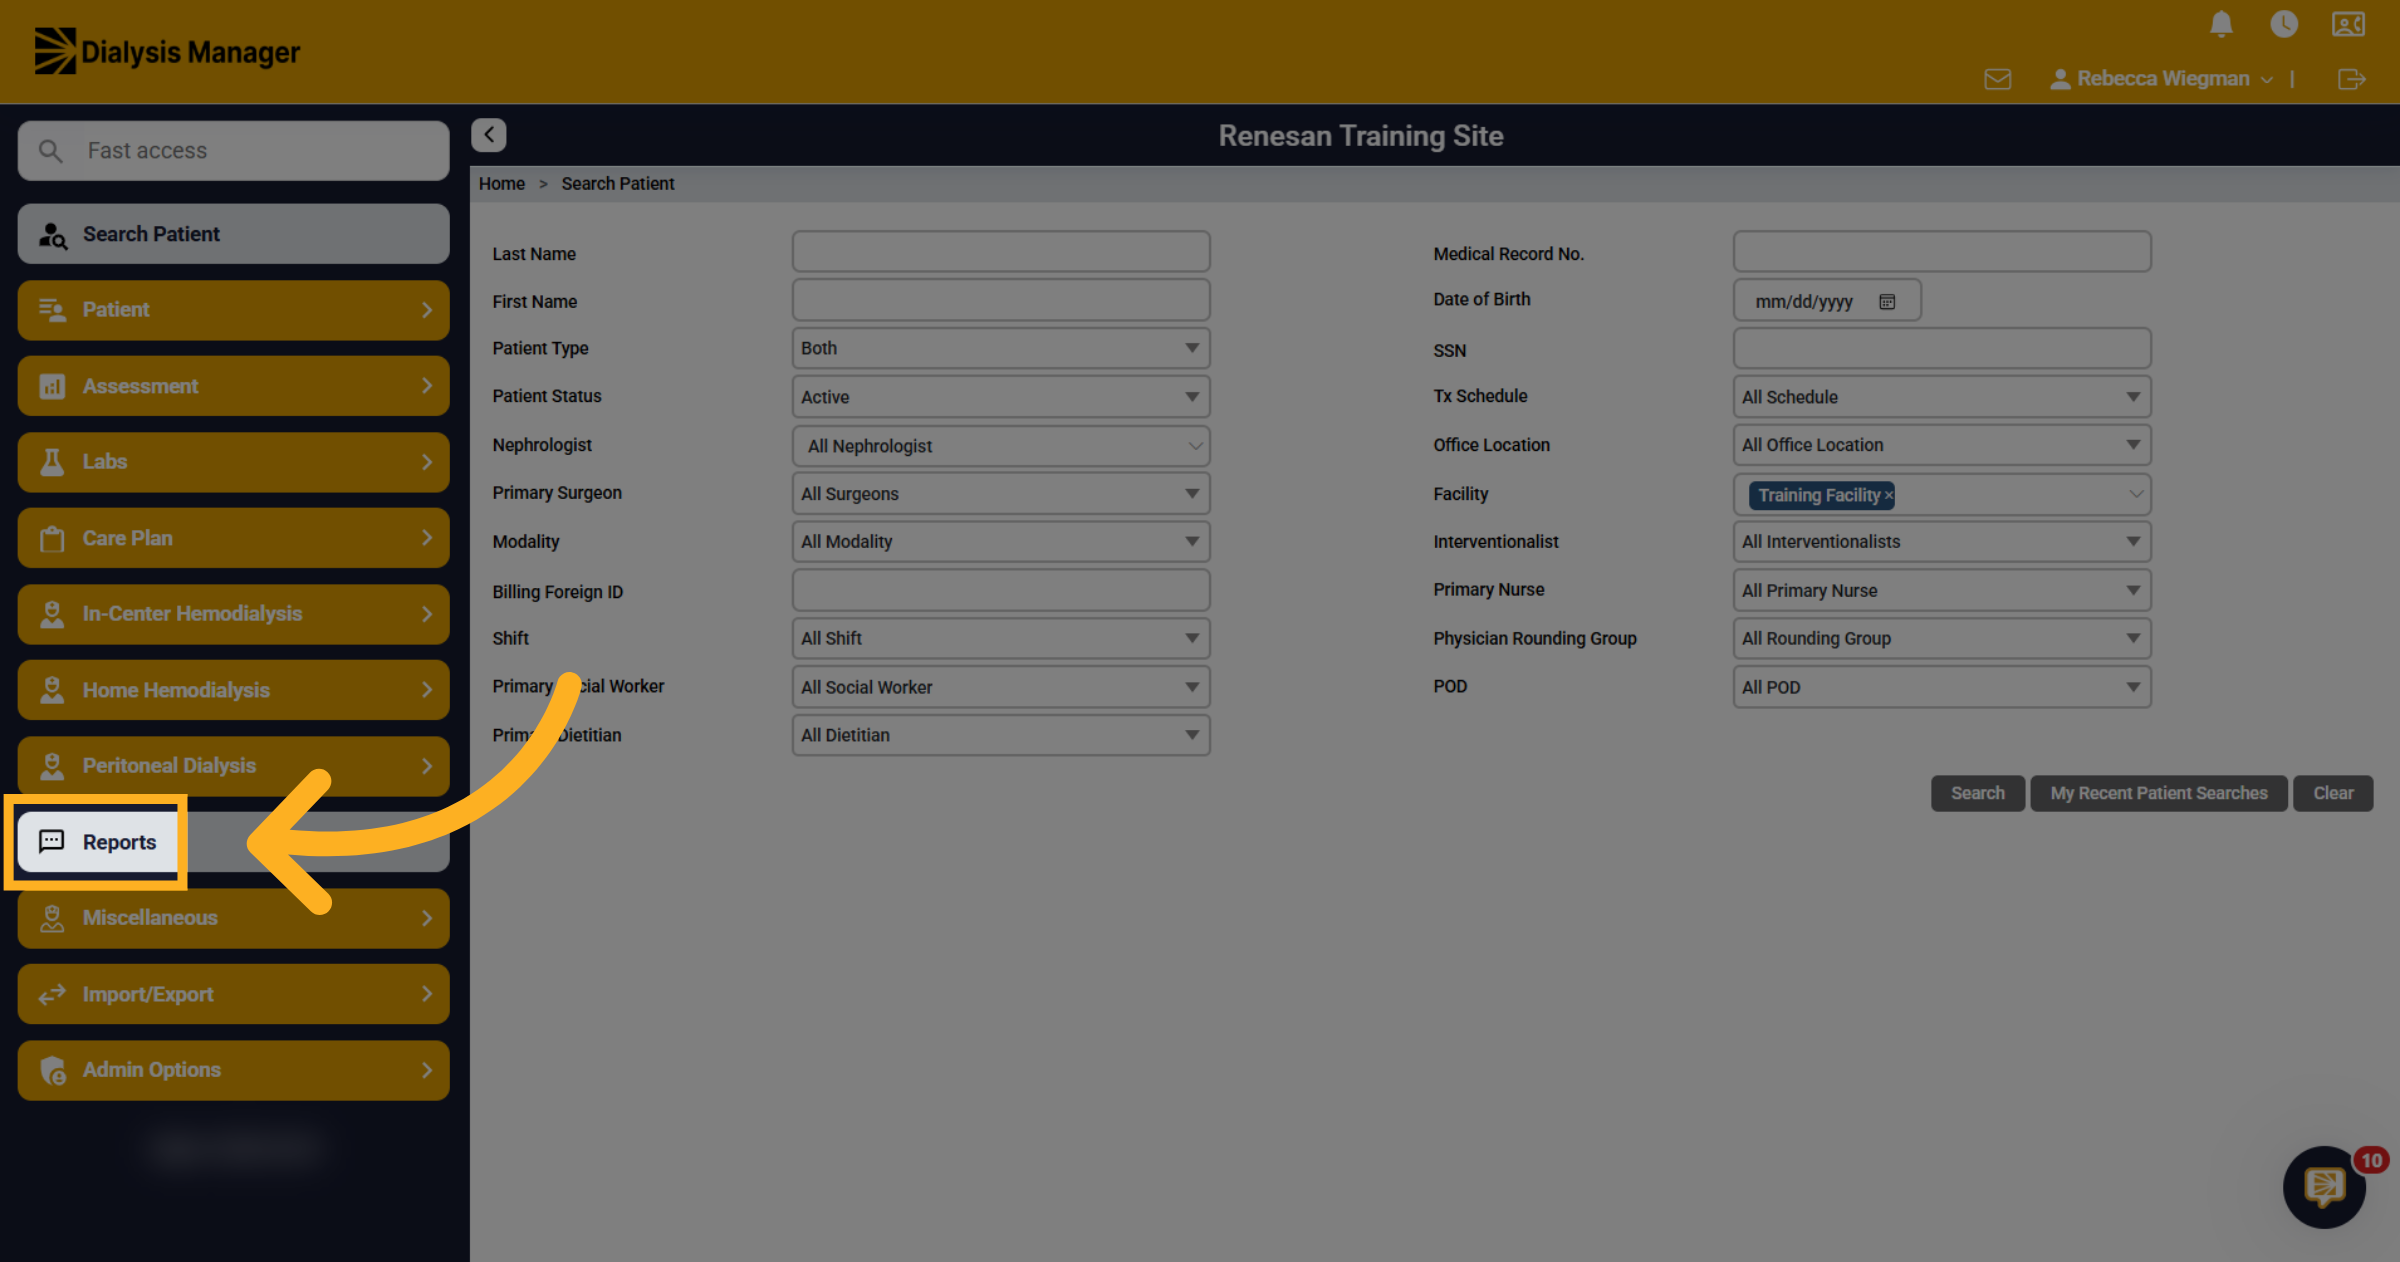This screenshot has height=1262, width=2400.
Task: Select Search Patient in the sidebar
Action: point(233,234)
